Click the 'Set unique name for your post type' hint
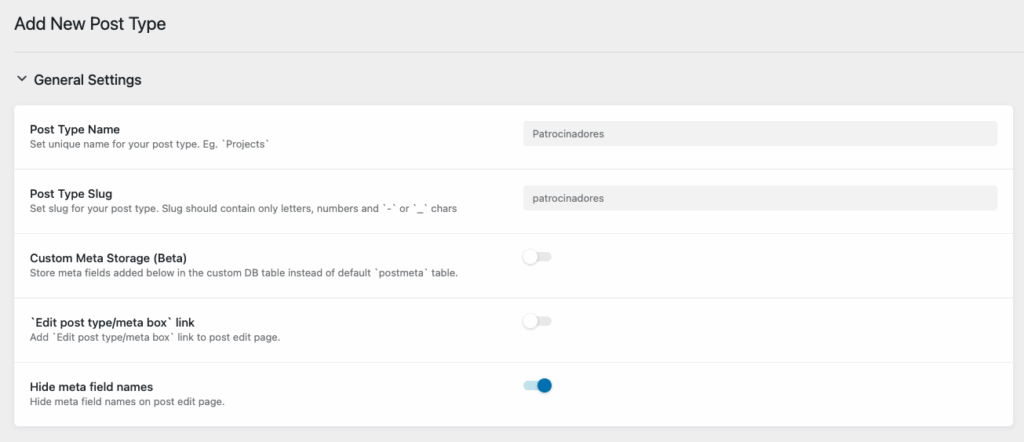The width and height of the screenshot is (1024, 442). tap(151, 145)
